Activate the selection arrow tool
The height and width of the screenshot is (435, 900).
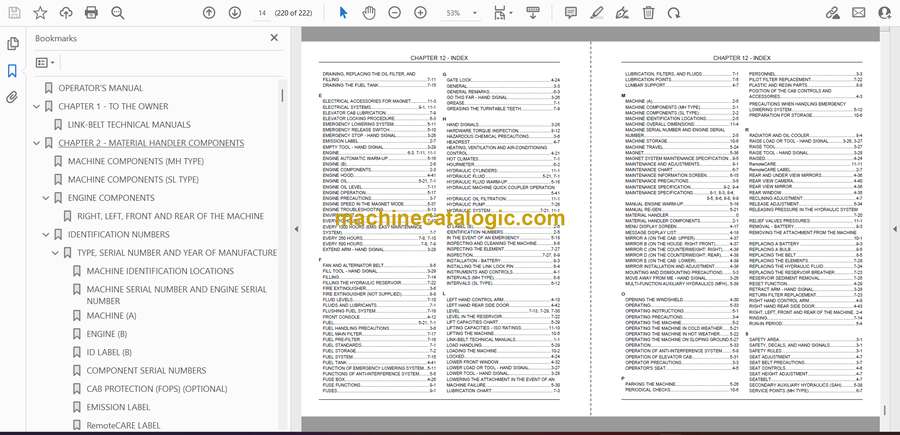(x=343, y=13)
